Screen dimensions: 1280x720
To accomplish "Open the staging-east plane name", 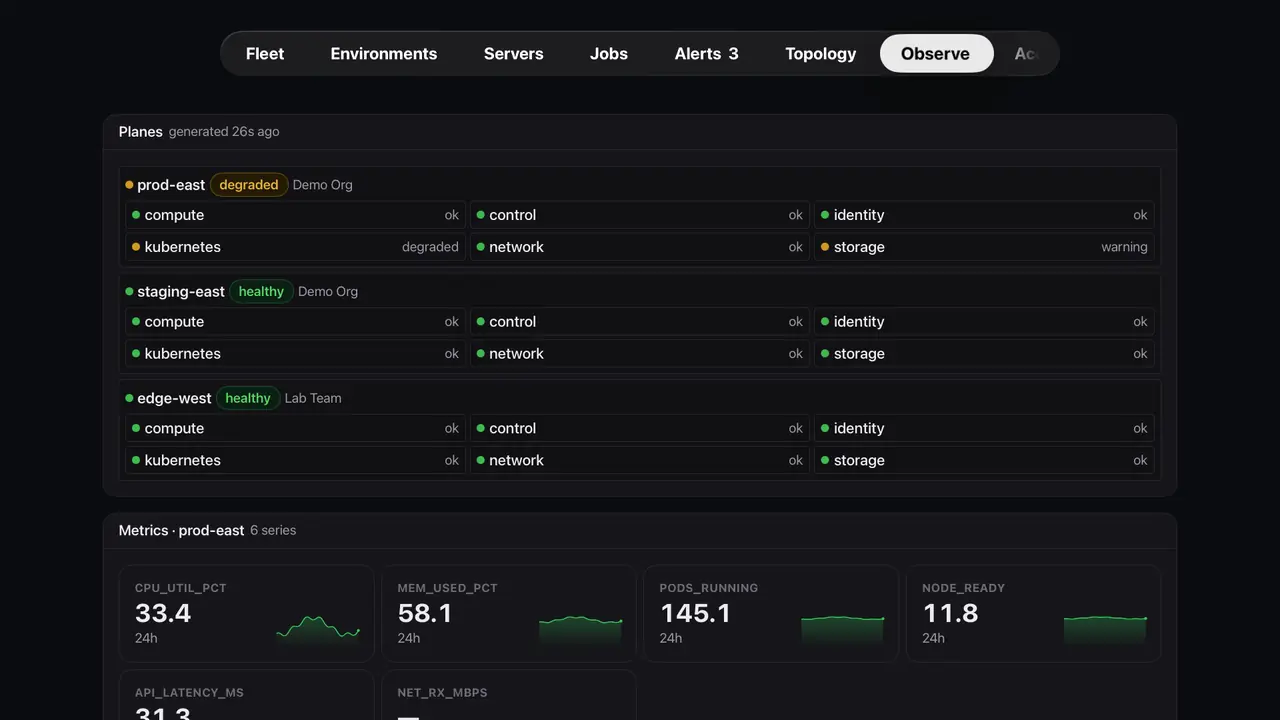I will click(x=181, y=292).
